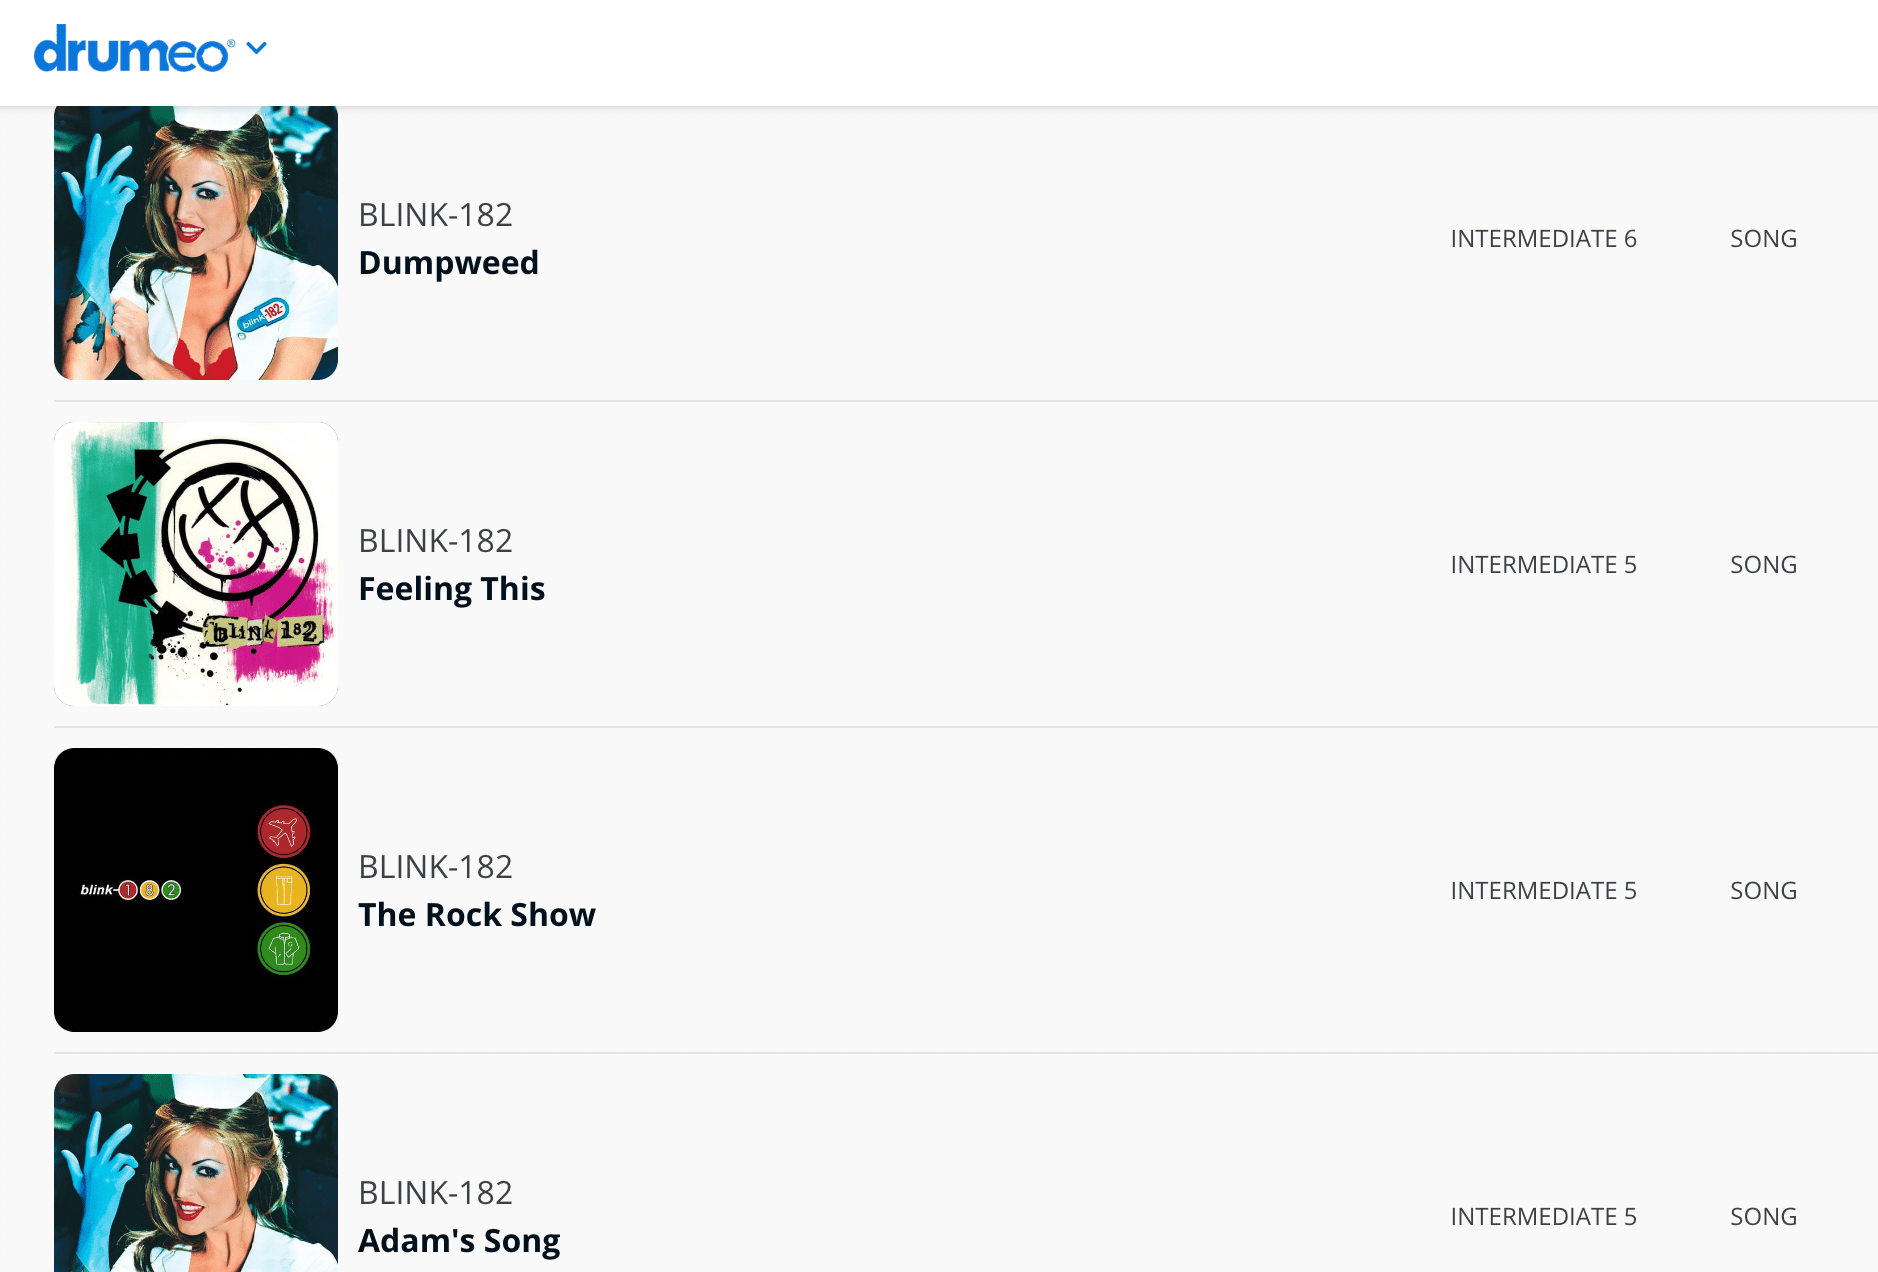Screen dimensions: 1878x1272
Task: Click the Adam's Song album thumbnail
Action: tap(196, 1172)
